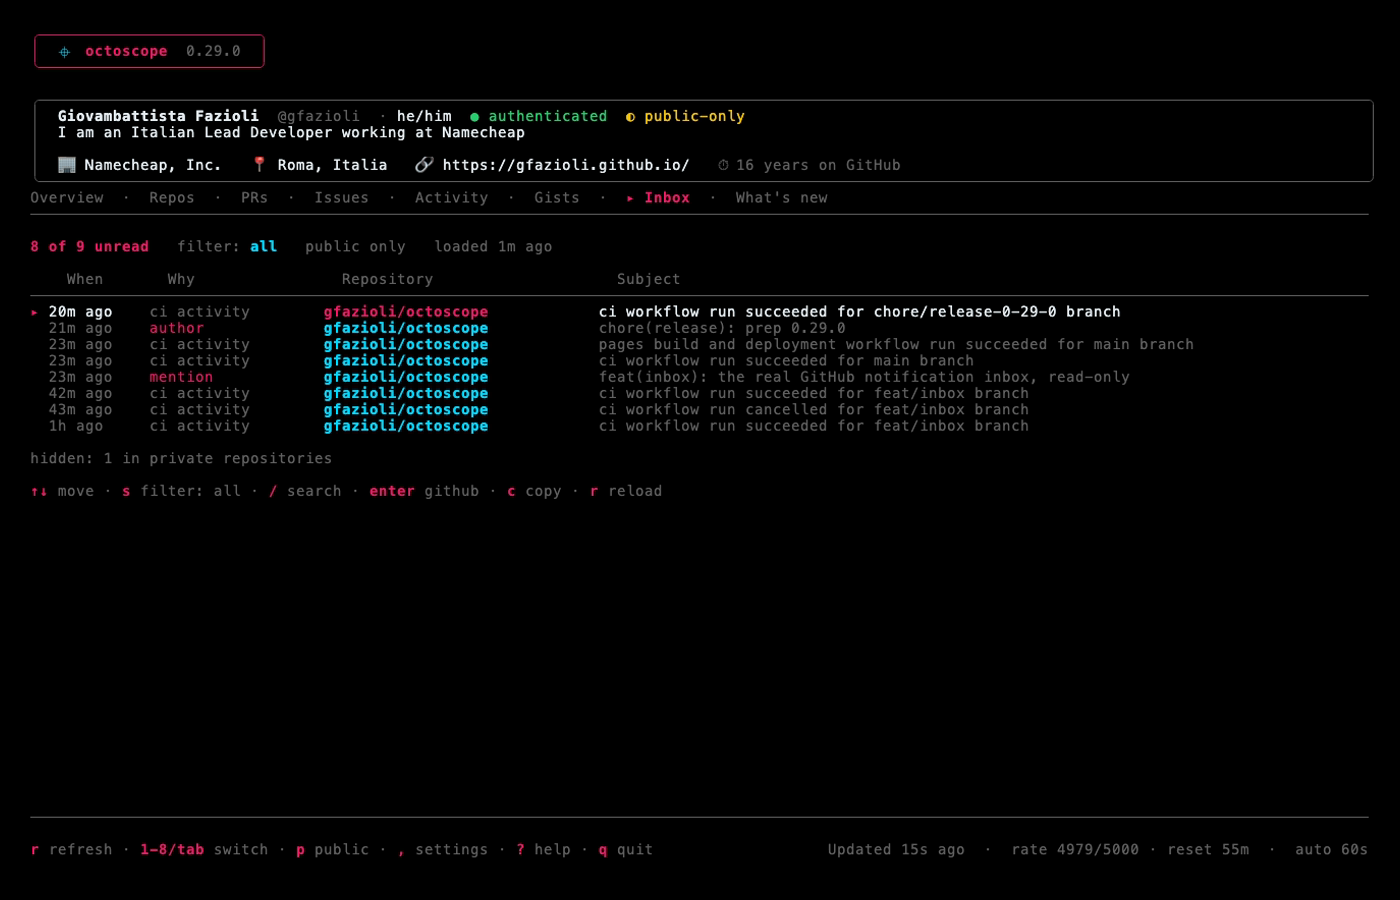The height and width of the screenshot is (900, 1400).
Task: Click the rate 4979/5000 status
Action: pyautogui.click(x=1075, y=850)
